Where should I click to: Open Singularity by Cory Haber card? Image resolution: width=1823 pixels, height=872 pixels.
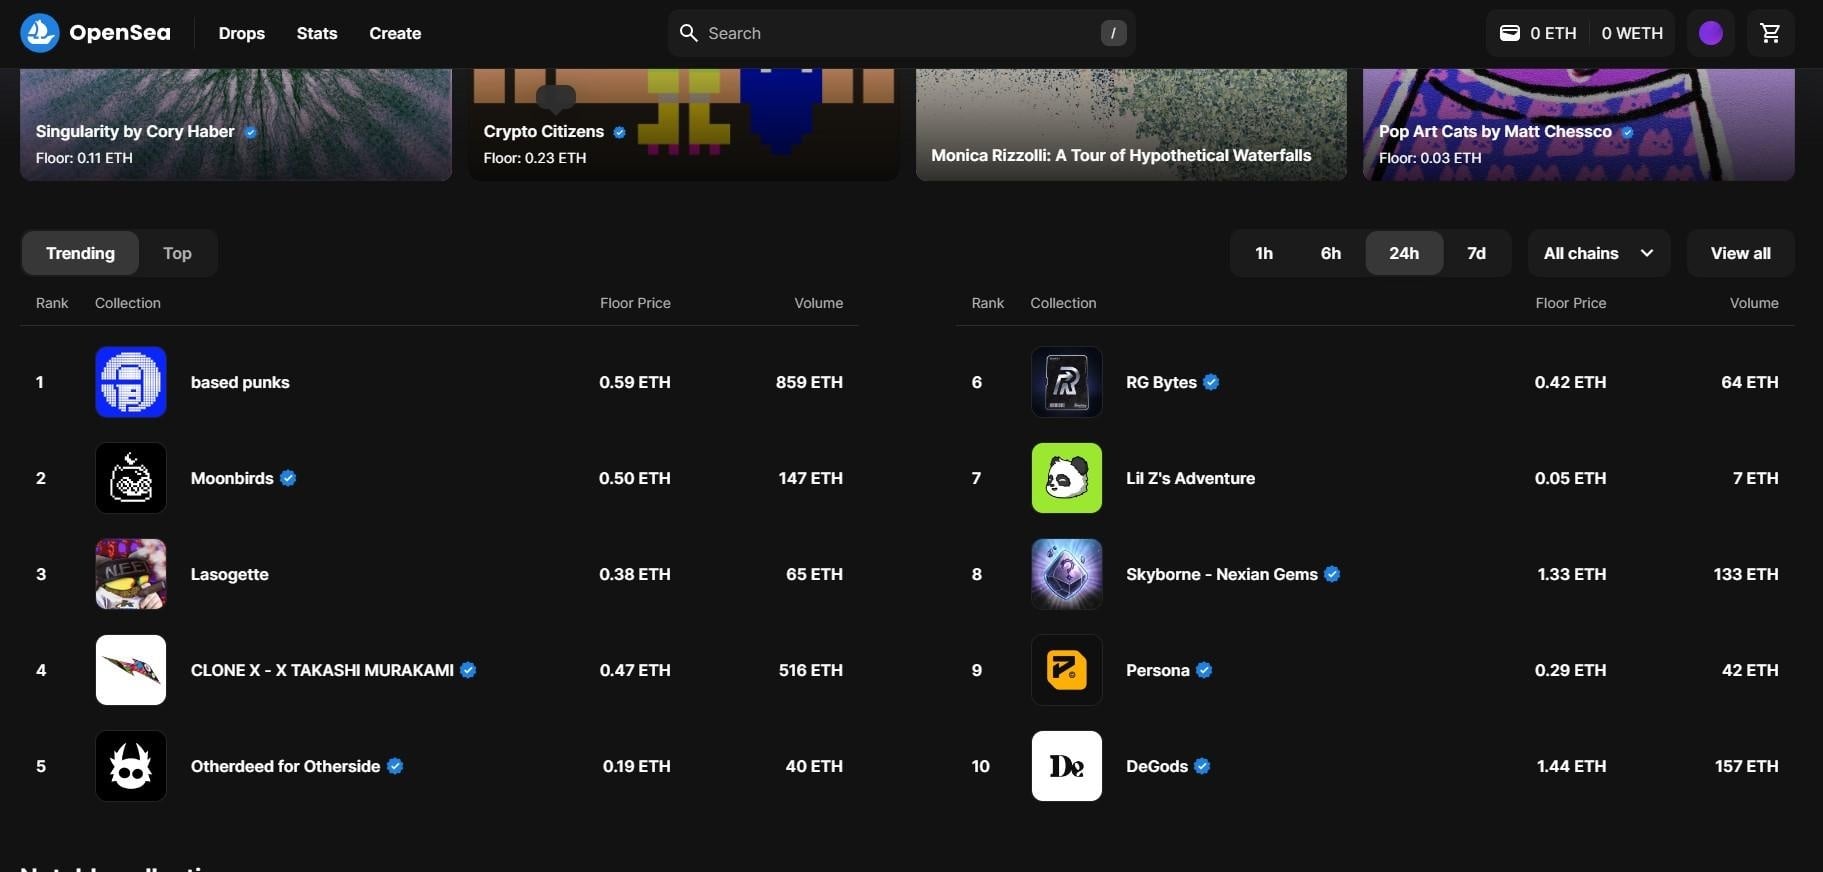tap(236, 124)
